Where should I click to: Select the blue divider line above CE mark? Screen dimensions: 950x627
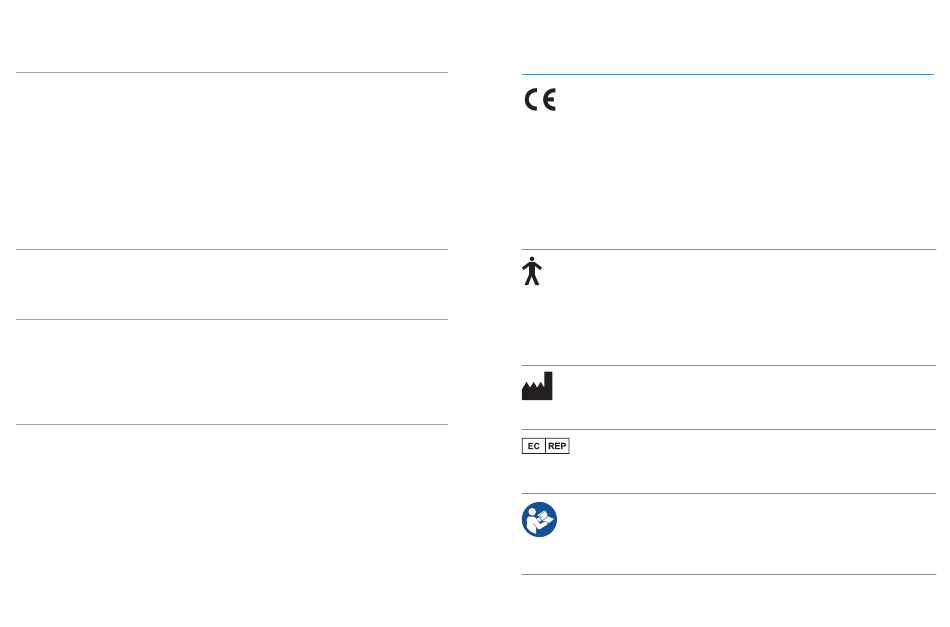728,75
